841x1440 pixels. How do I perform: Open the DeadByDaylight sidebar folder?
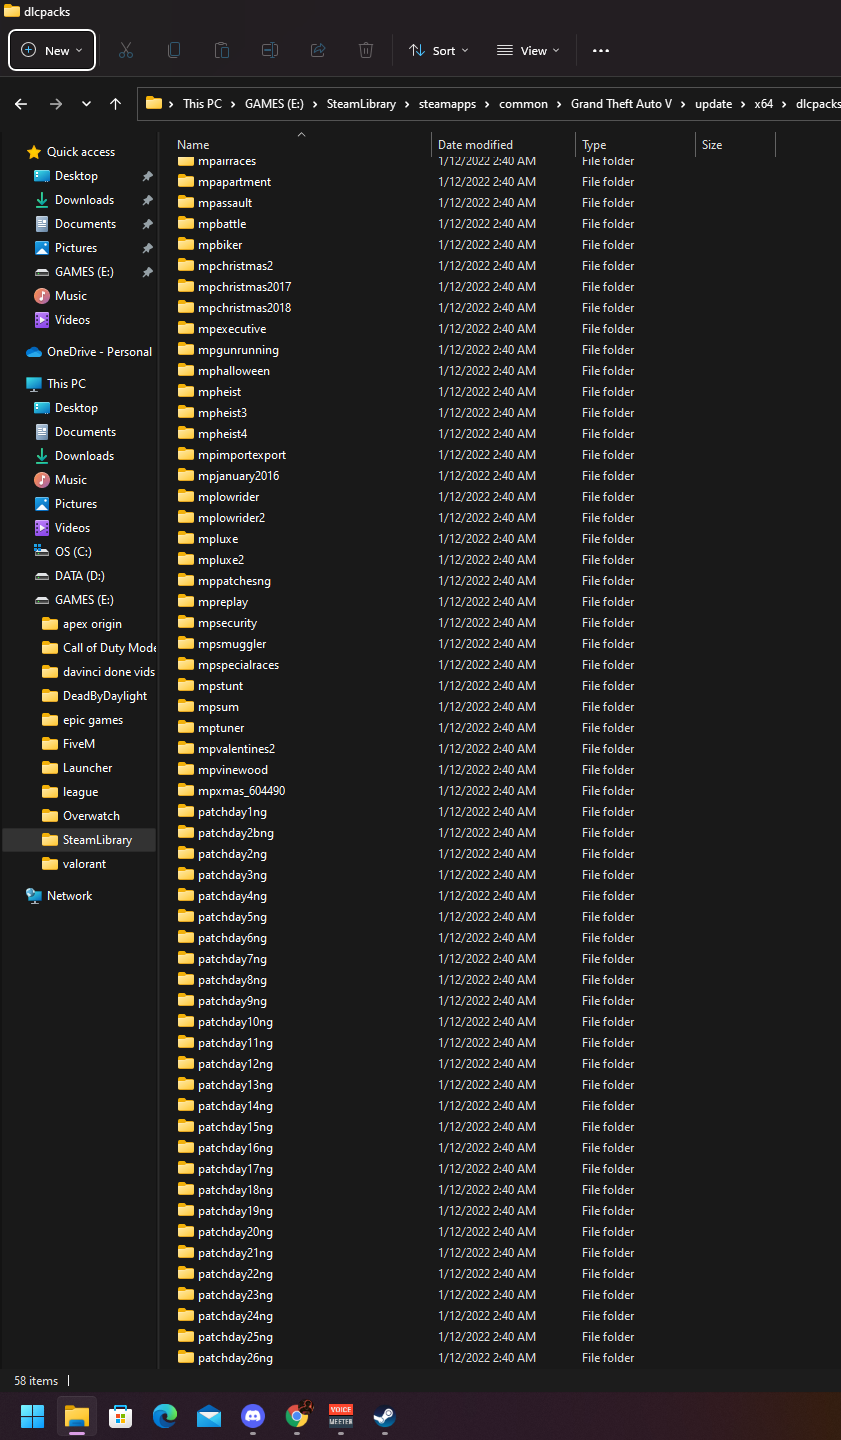tap(105, 696)
